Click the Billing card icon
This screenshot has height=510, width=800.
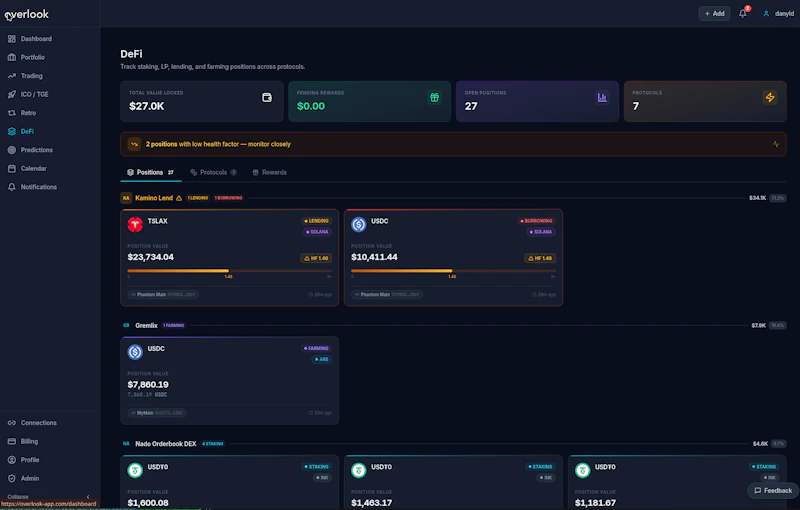[12, 441]
